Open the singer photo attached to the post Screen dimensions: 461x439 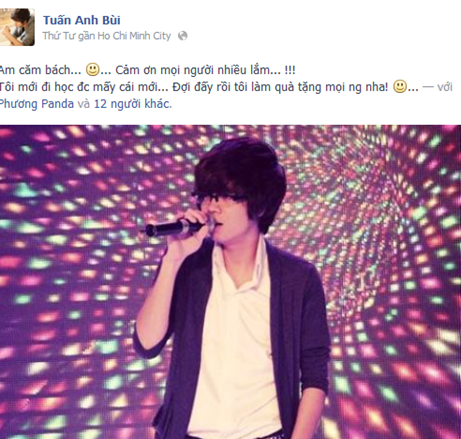tap(230, 282)
